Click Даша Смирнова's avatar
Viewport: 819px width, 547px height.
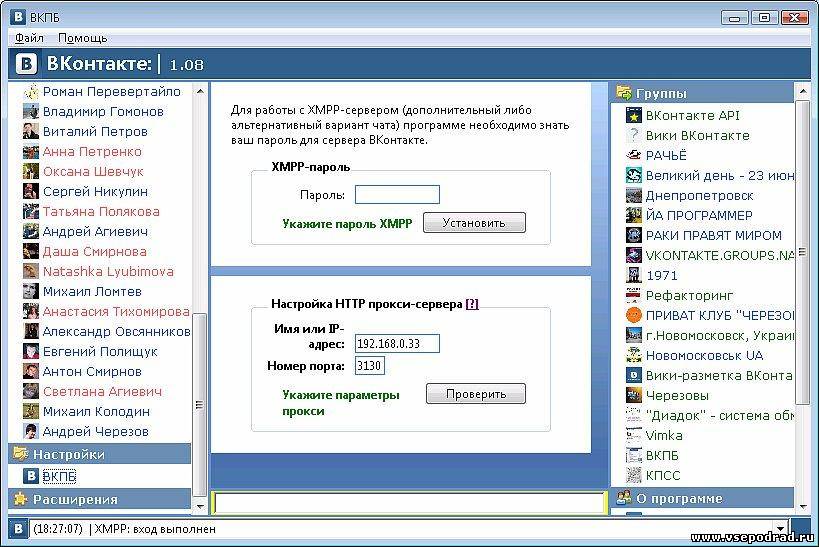click(x=31, y=251)
